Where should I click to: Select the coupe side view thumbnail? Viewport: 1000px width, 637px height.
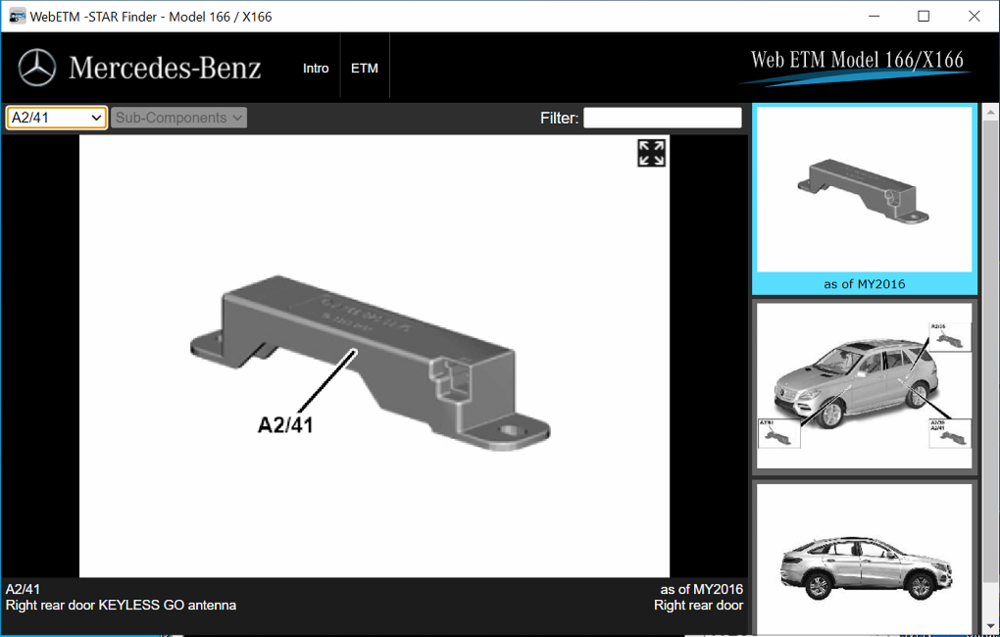click(x=864, y=555)
